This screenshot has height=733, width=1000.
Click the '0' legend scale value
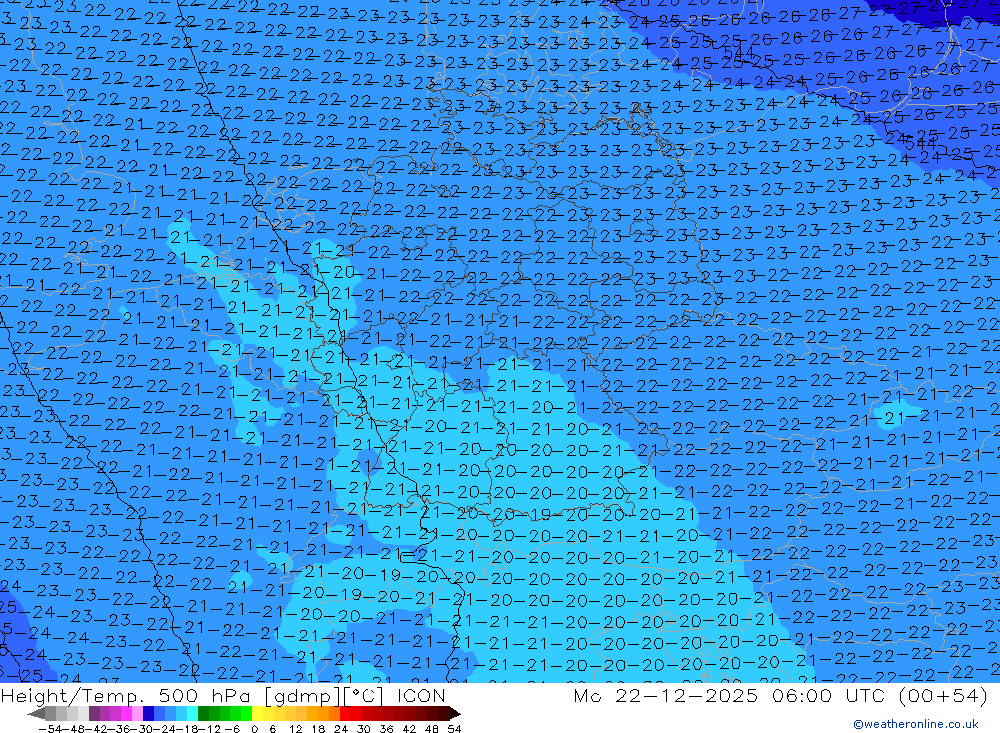click(254, 729)
